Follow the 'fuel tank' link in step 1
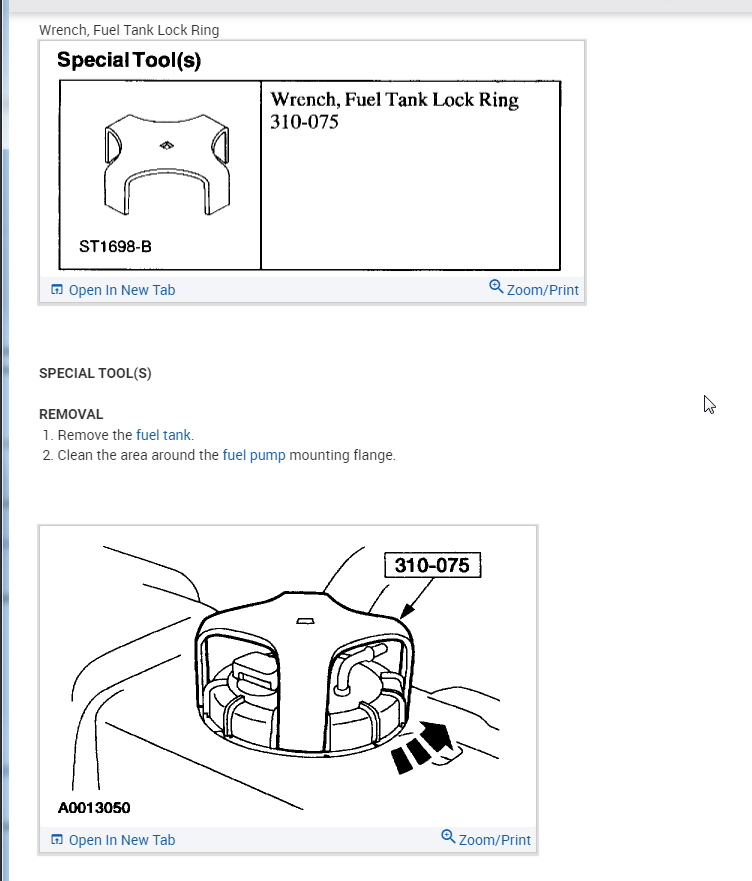The image size is (752, 881). pos(163,435)
